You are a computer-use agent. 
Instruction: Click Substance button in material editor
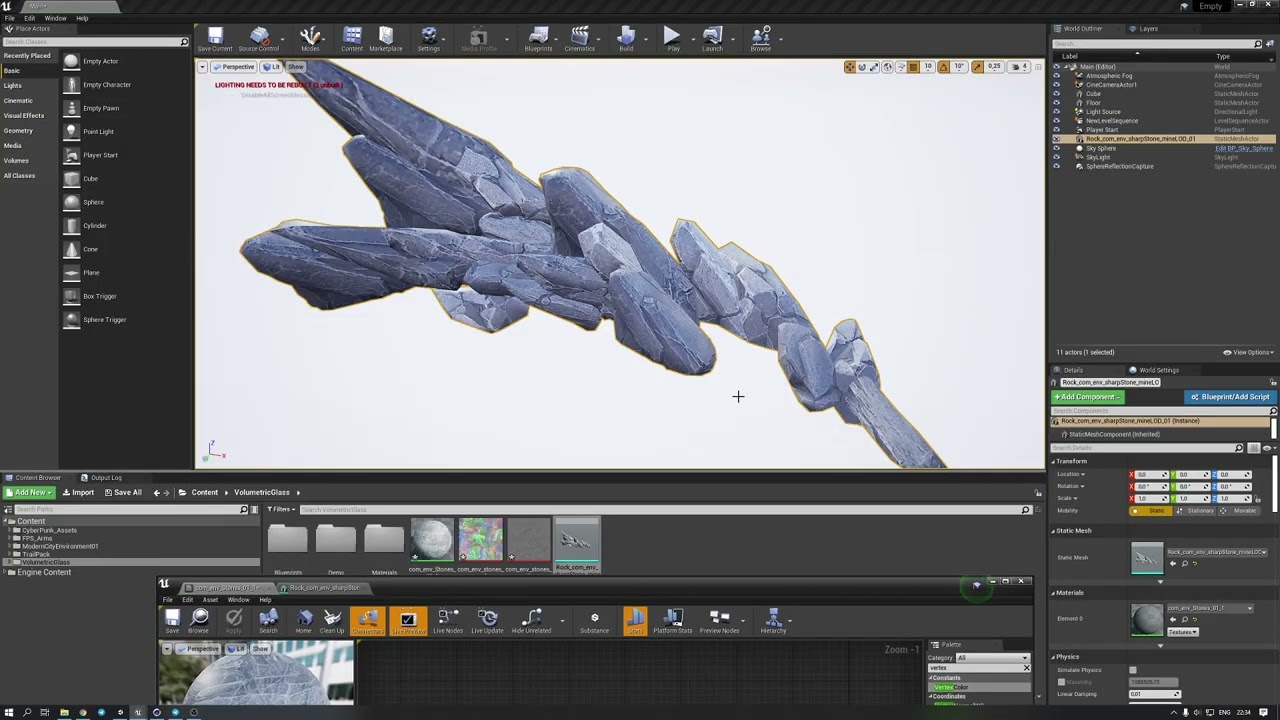coord(594,621)
